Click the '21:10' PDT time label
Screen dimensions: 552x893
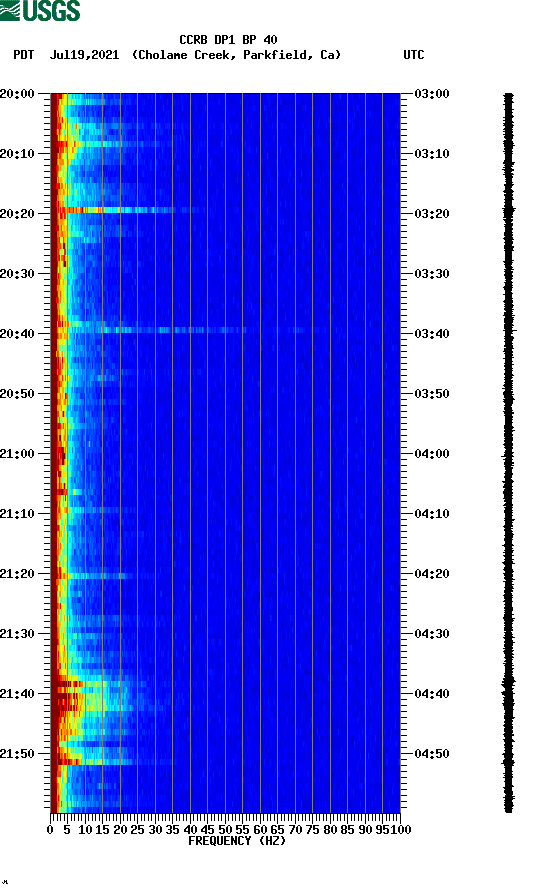[x=18, y=513]
